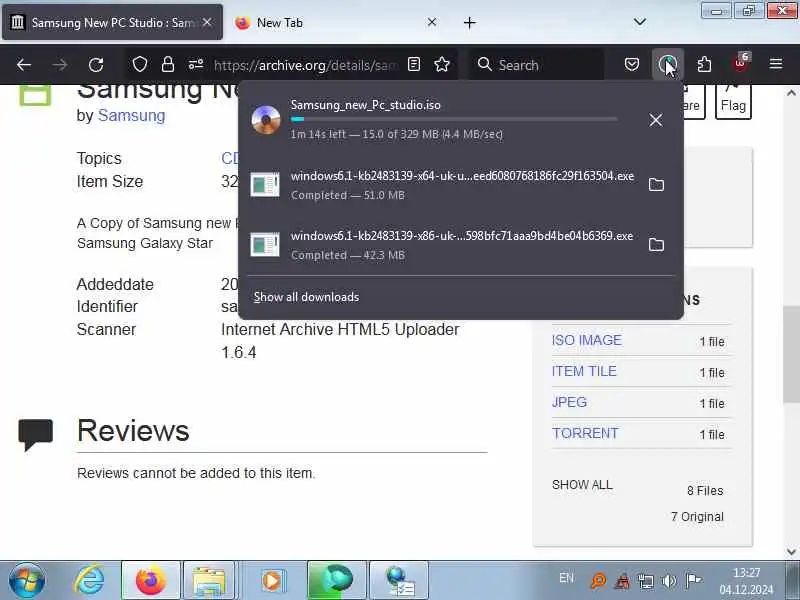Open the Firefox application hamburger menu
Image resolution: width=800 pixels, height=600 pixels.
776,64
